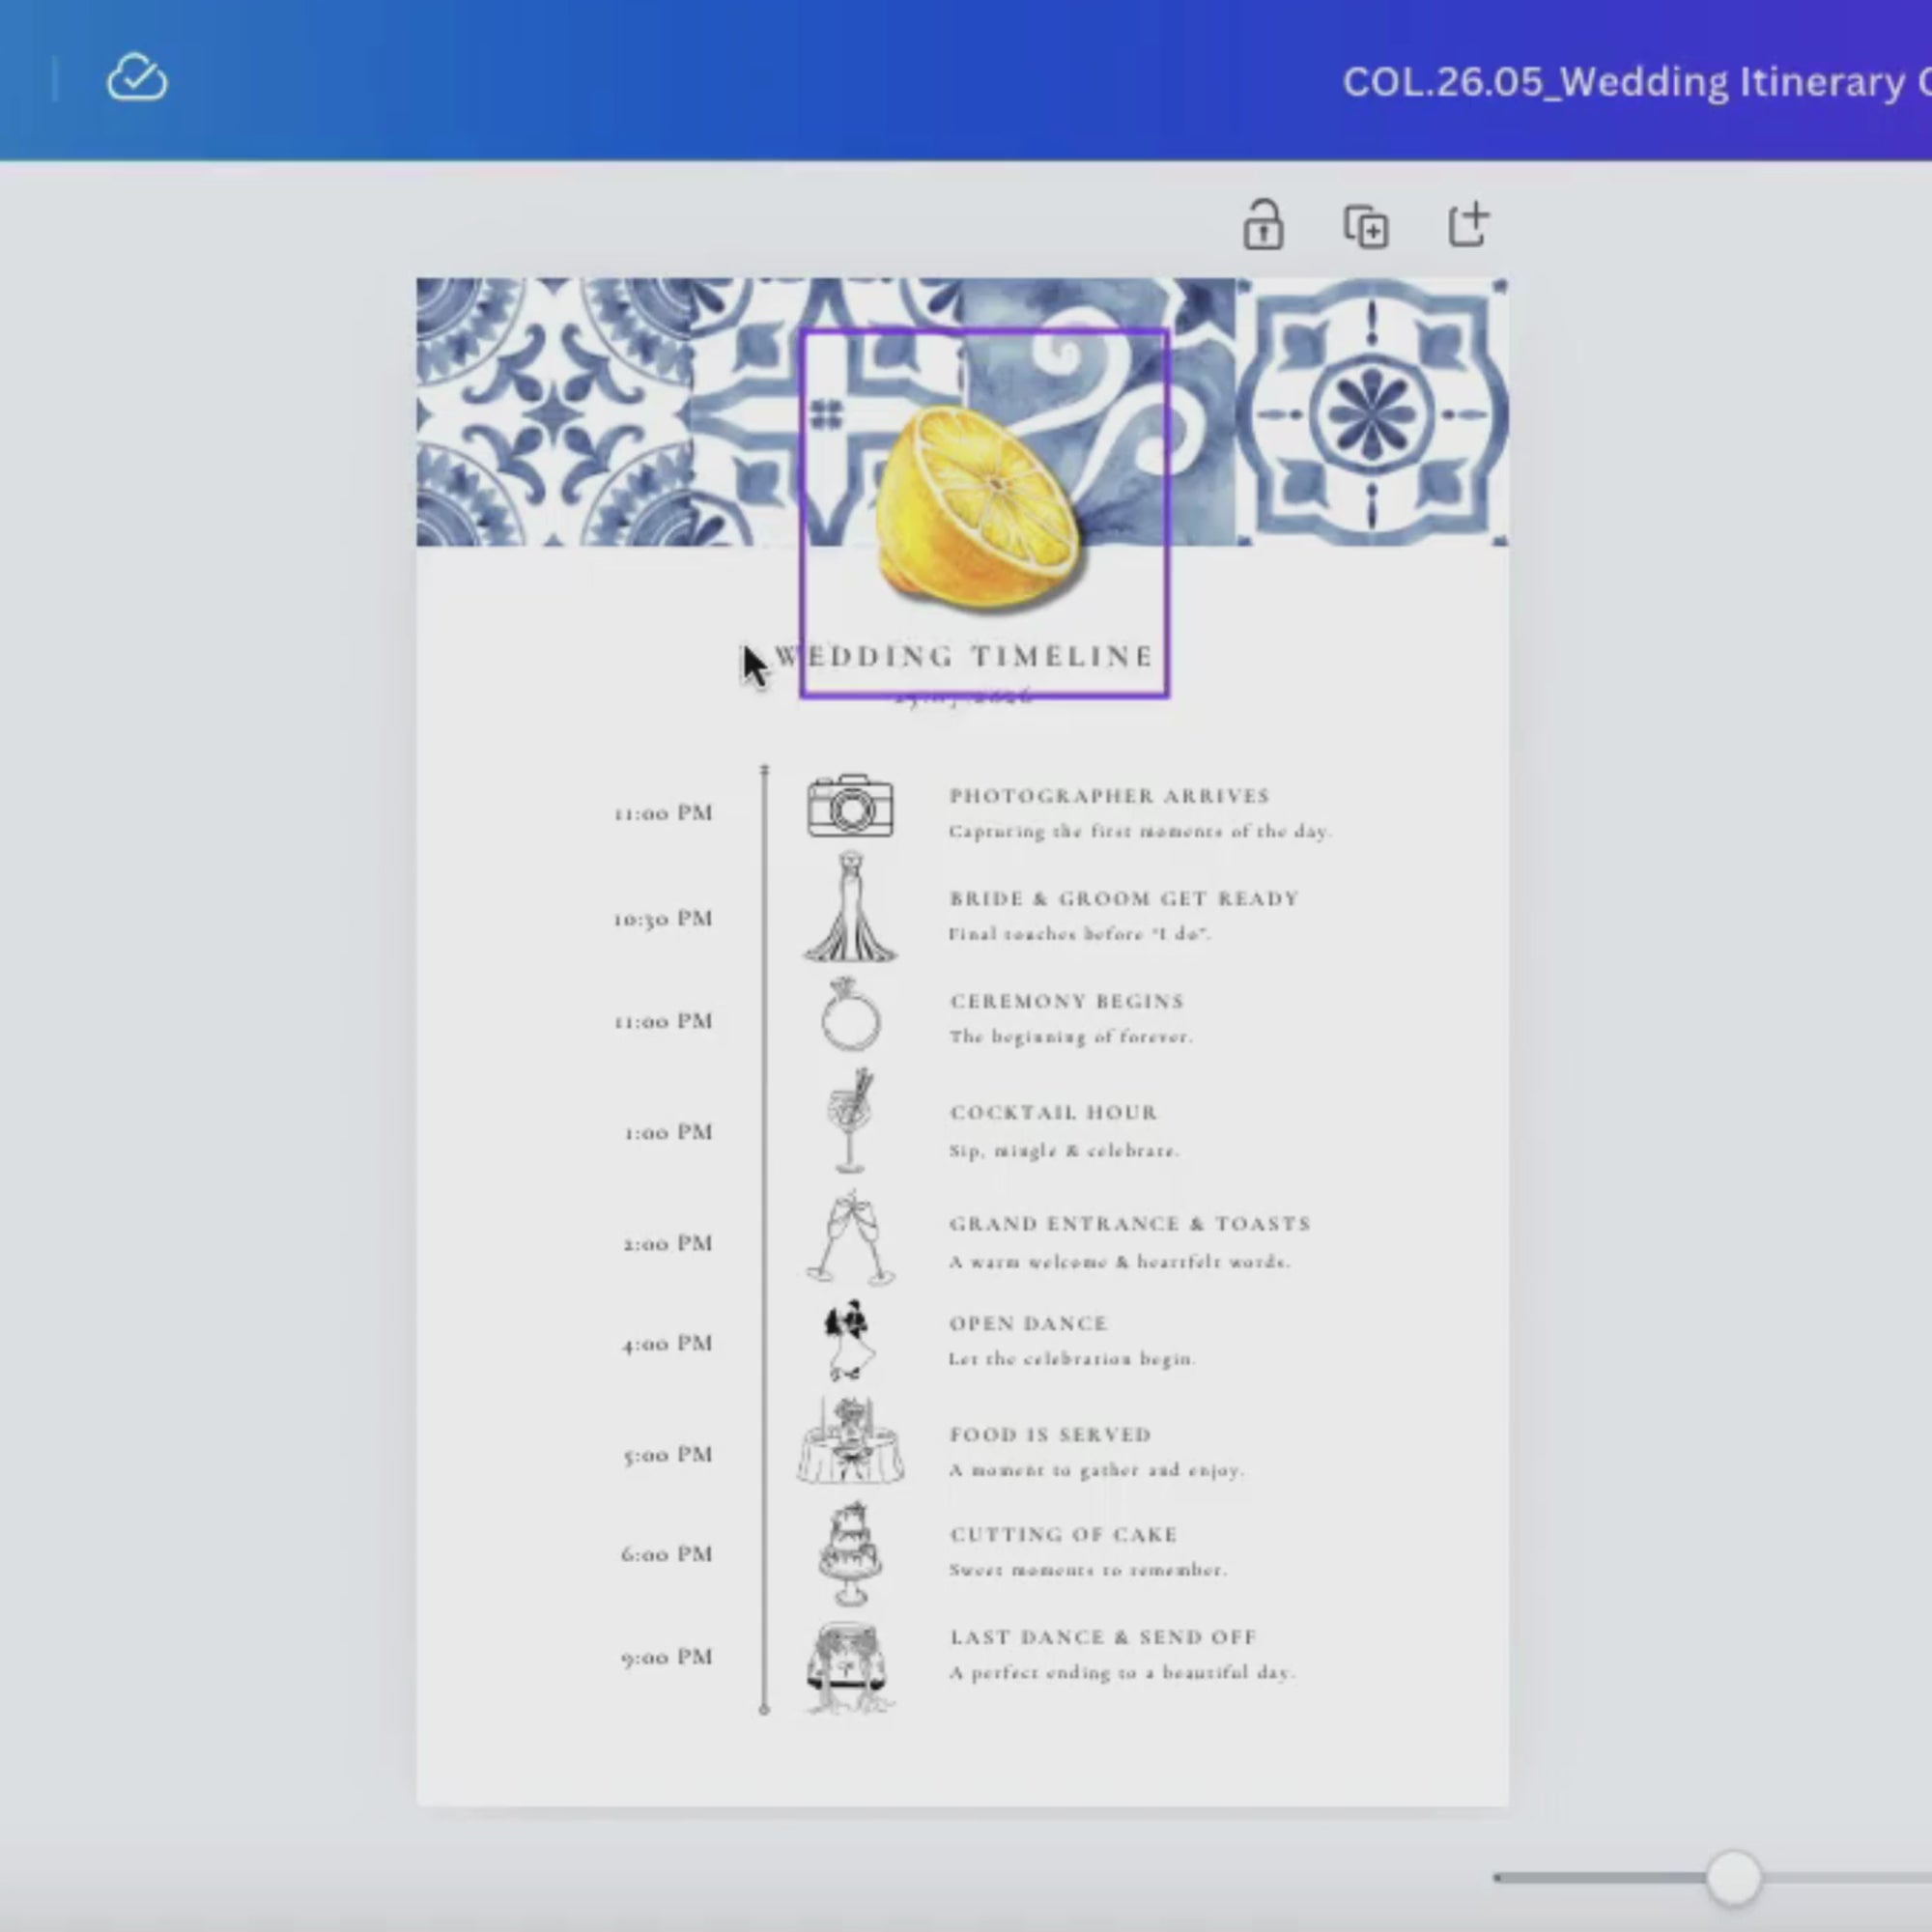This screenshot has width=1932, height=1932.
Task: Select the dining table icon
Action: click(850, 1441)
